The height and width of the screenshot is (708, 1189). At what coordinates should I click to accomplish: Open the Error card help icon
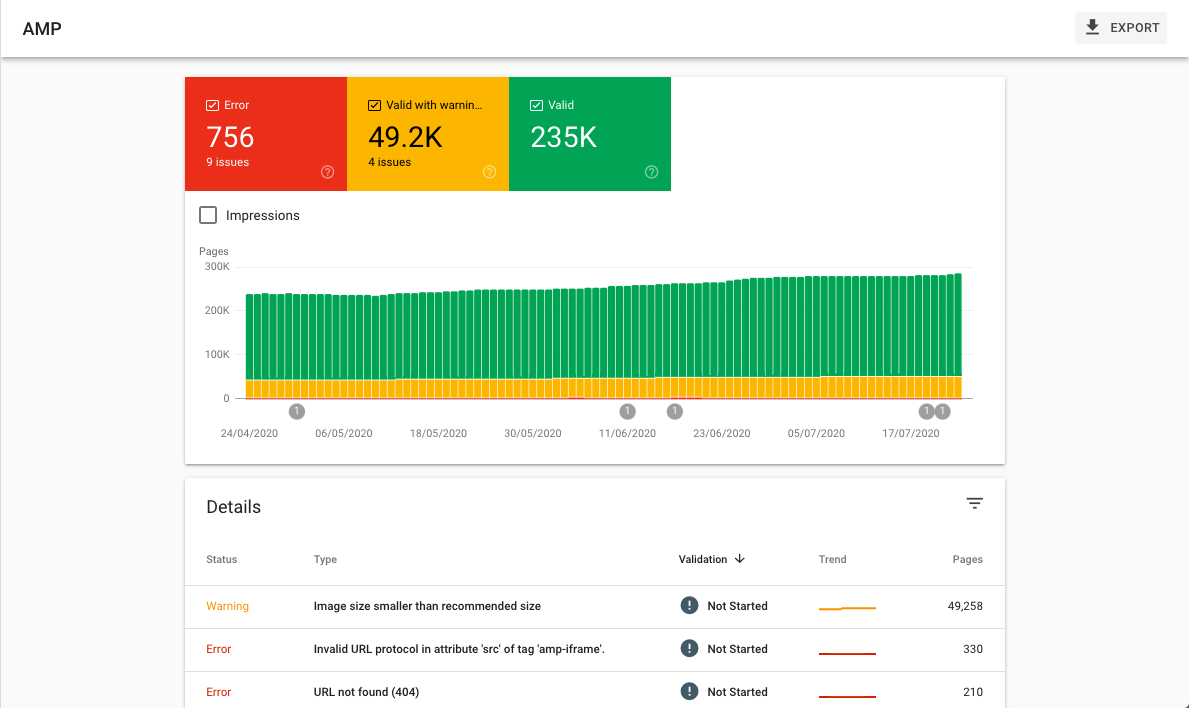[327, 171]
